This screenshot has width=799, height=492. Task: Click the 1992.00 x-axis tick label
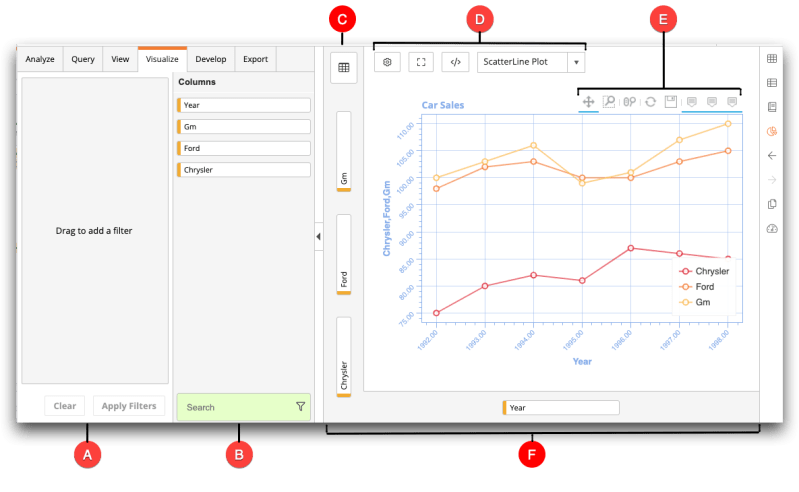[428, 340]
